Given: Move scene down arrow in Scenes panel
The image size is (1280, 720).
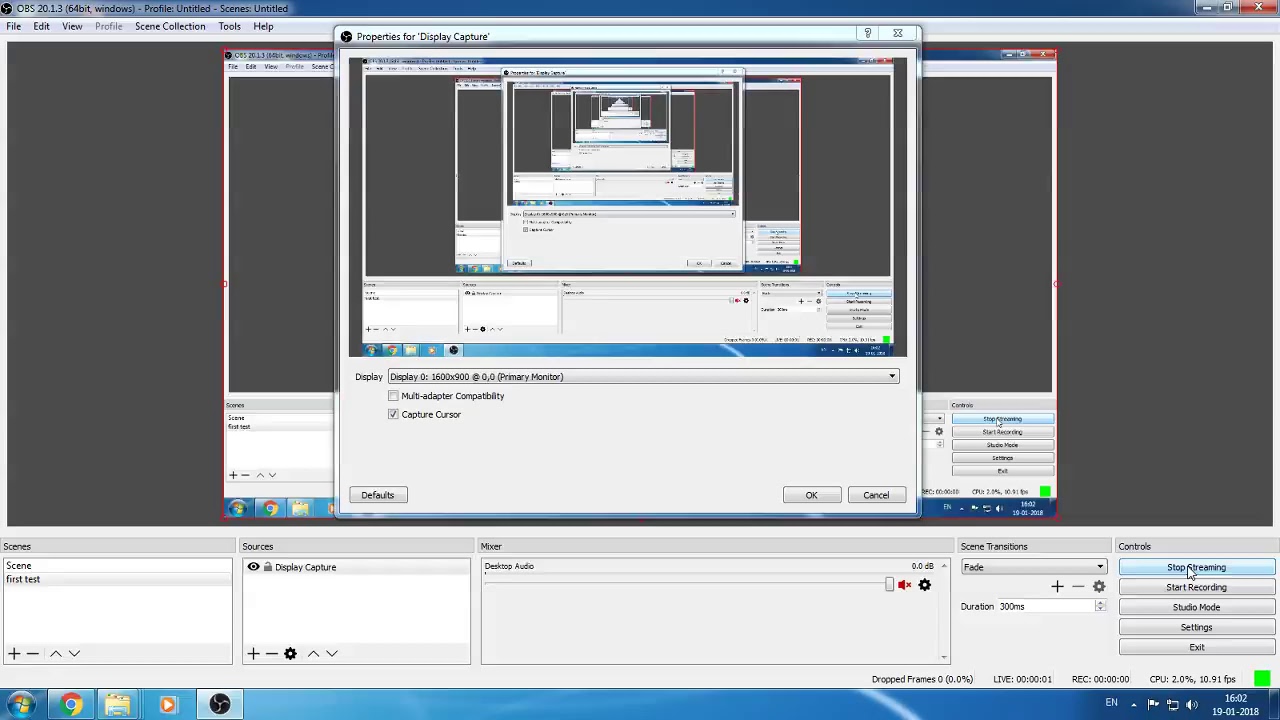Looking at the screenshot, I should pyautogui.click(x=74, y=653).
